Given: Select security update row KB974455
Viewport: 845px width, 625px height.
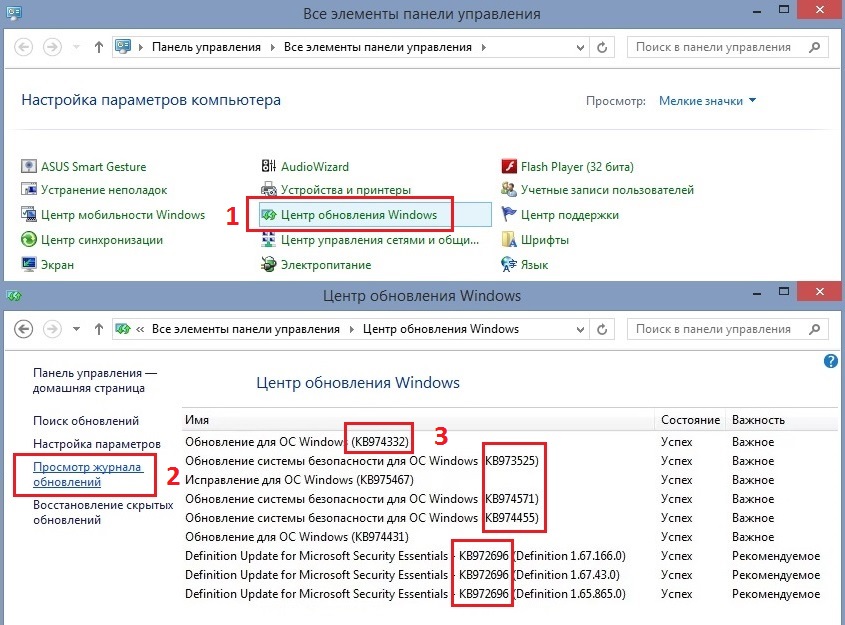Looking at the screenshot, I should (507, 518).
